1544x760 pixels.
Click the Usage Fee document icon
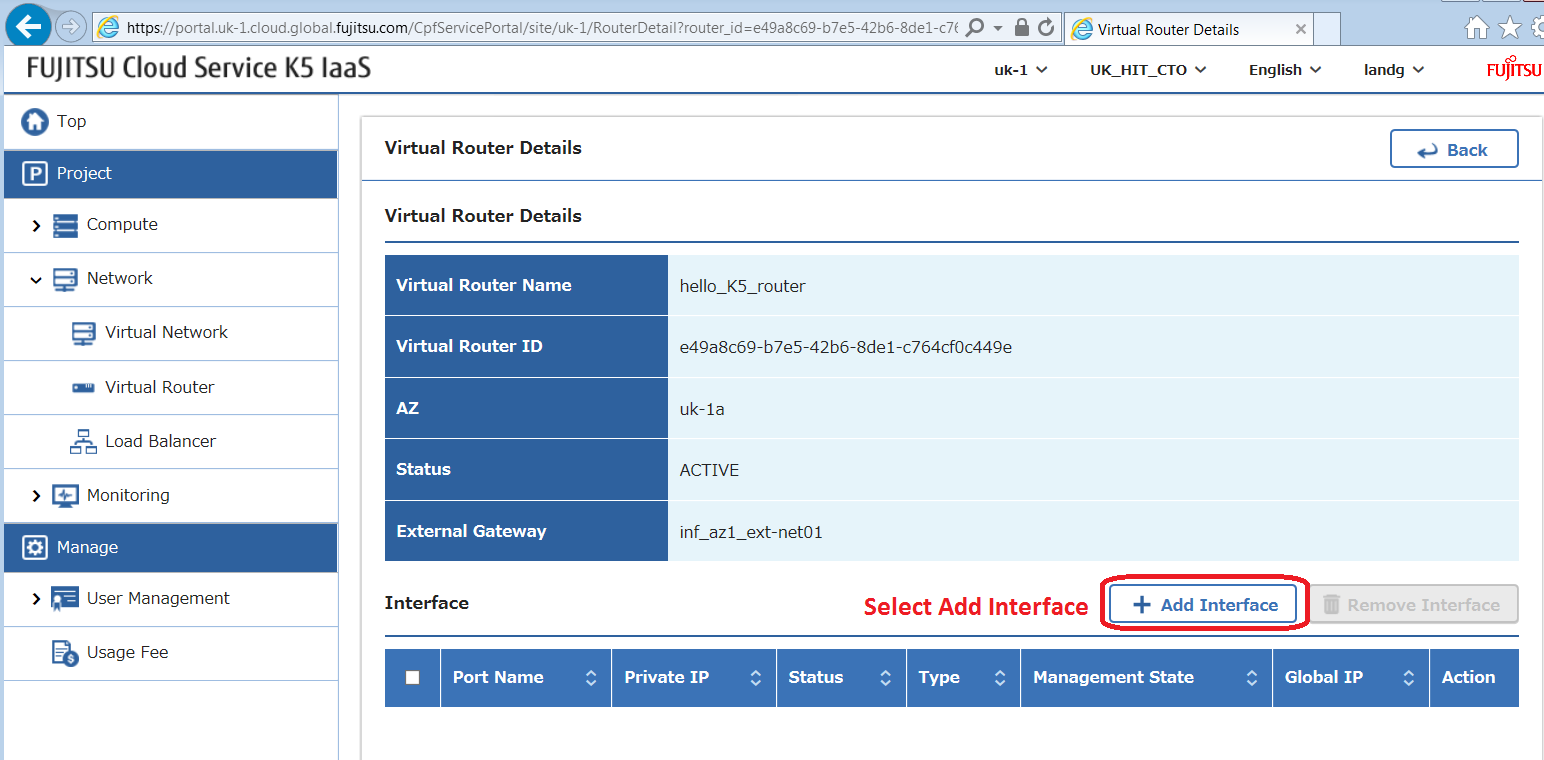65,653
